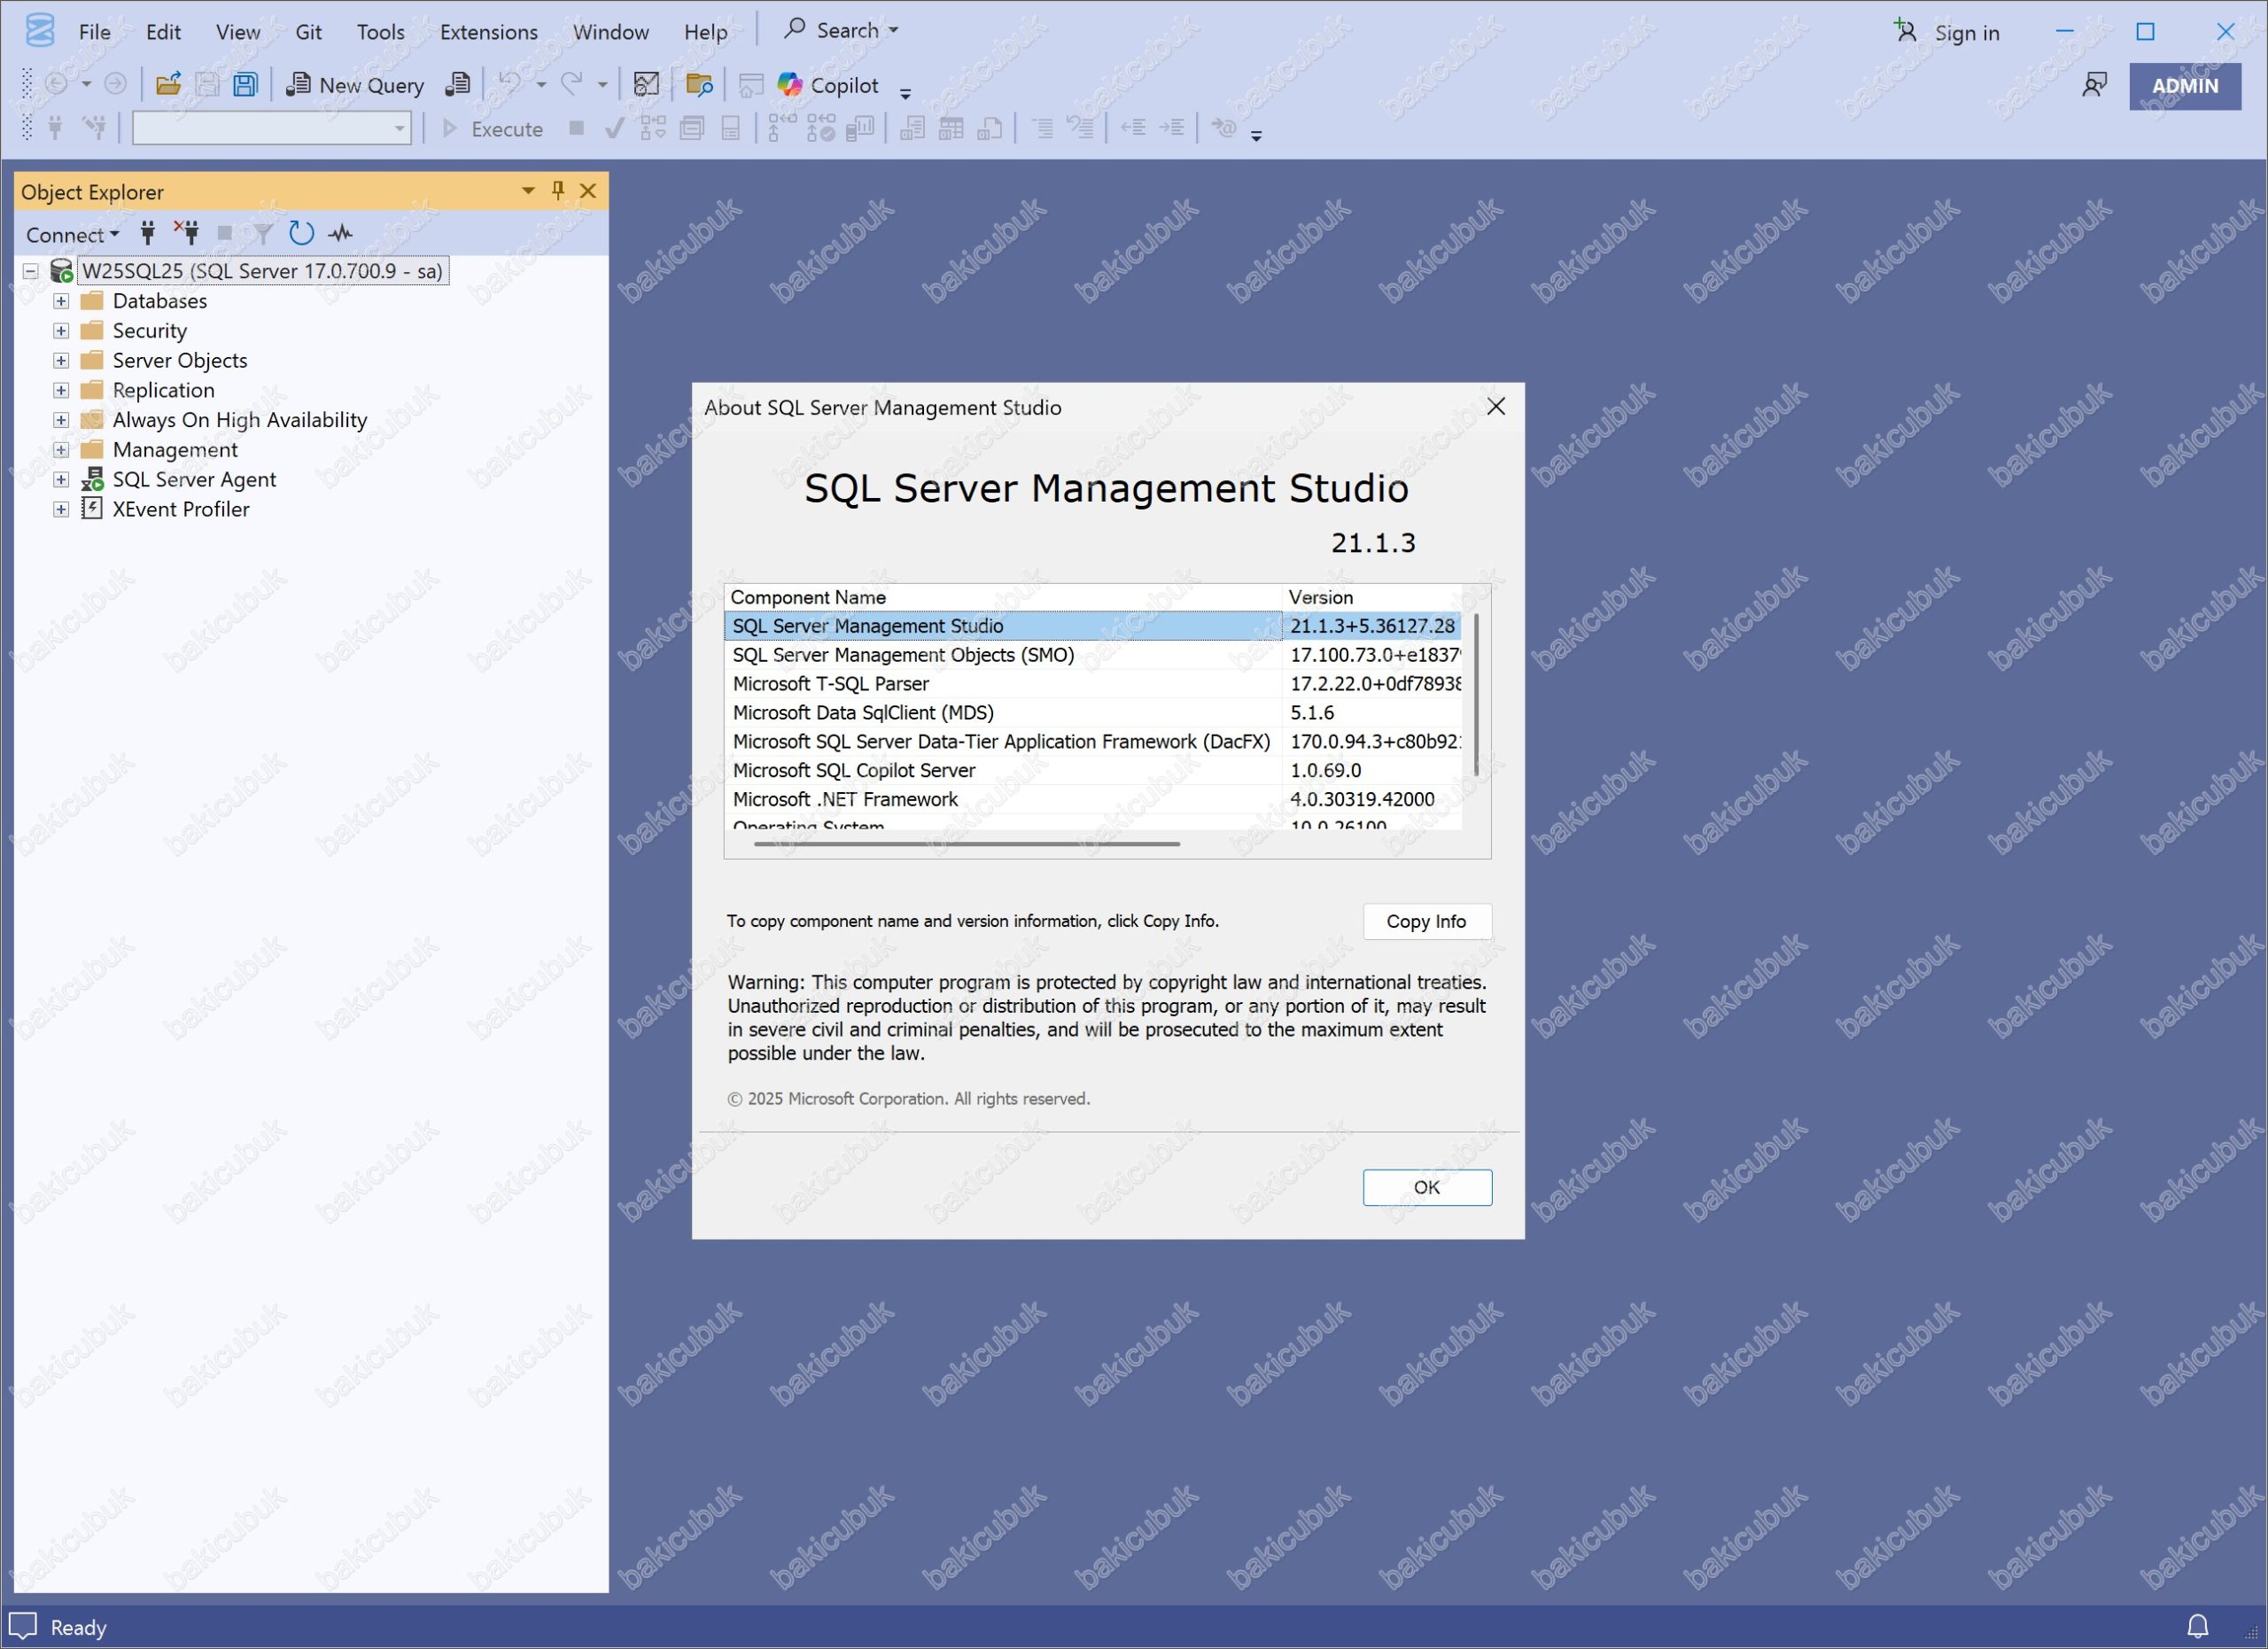Select the XEvent Profiler tree label
The height and width of the screenshot is (1649, 2268).
tap(181, 510)
